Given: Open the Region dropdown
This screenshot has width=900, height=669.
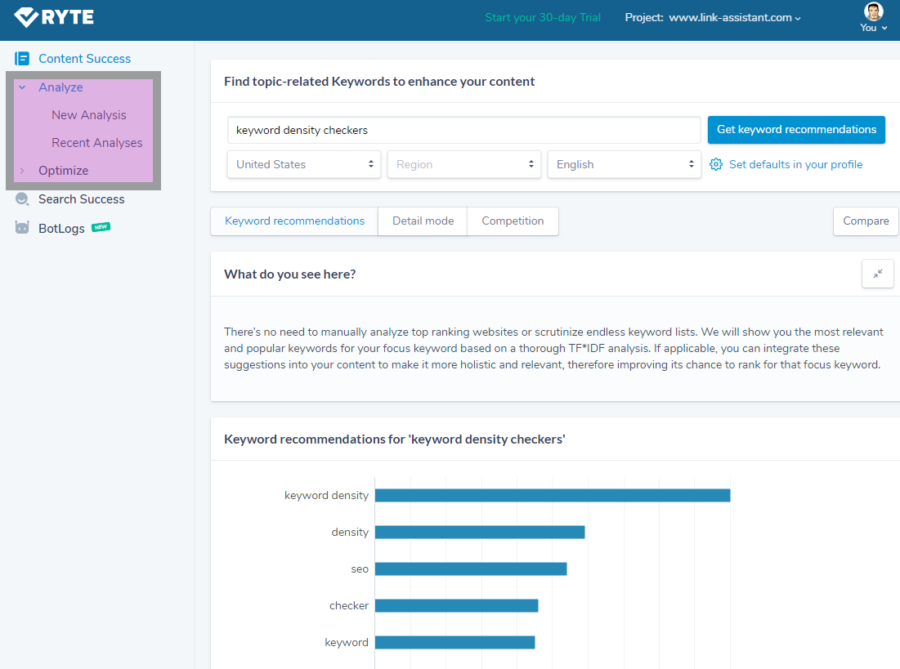Looking at the screenshot, I should click(x=464, y=165).
